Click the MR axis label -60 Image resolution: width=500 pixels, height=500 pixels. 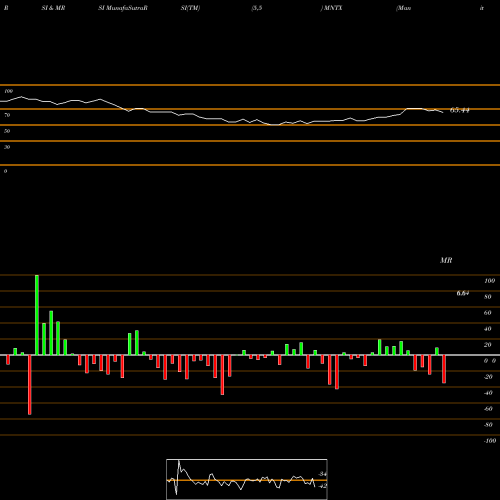(x=488, y=409)
